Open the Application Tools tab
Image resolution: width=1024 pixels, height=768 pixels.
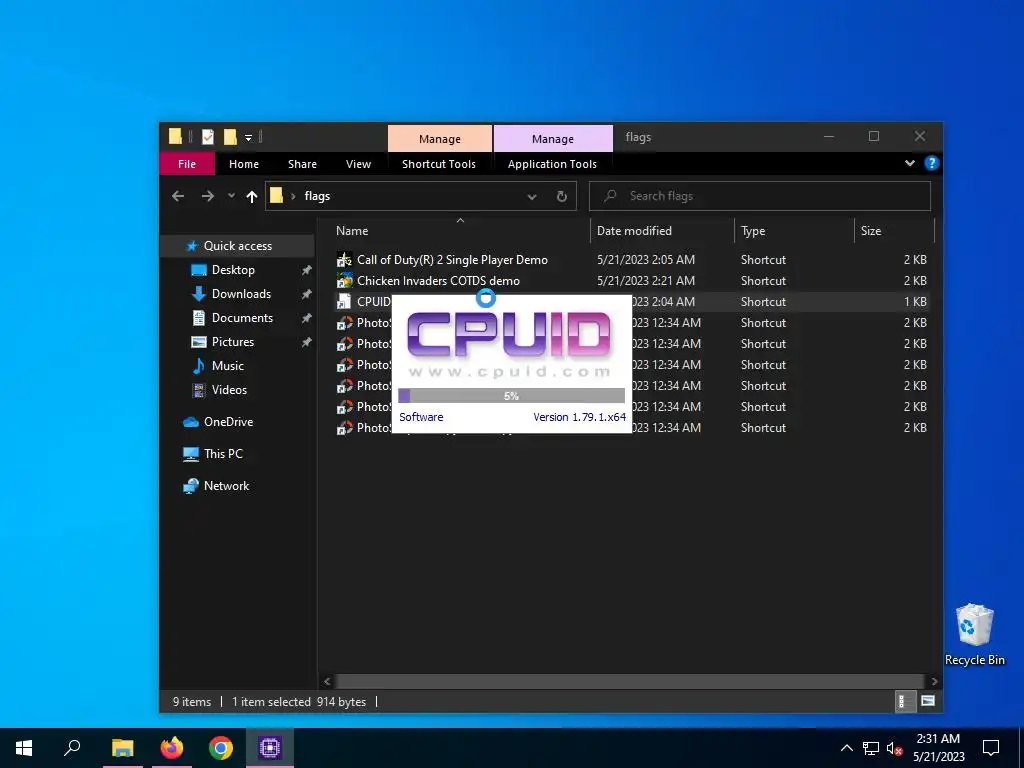pos(552,164)
